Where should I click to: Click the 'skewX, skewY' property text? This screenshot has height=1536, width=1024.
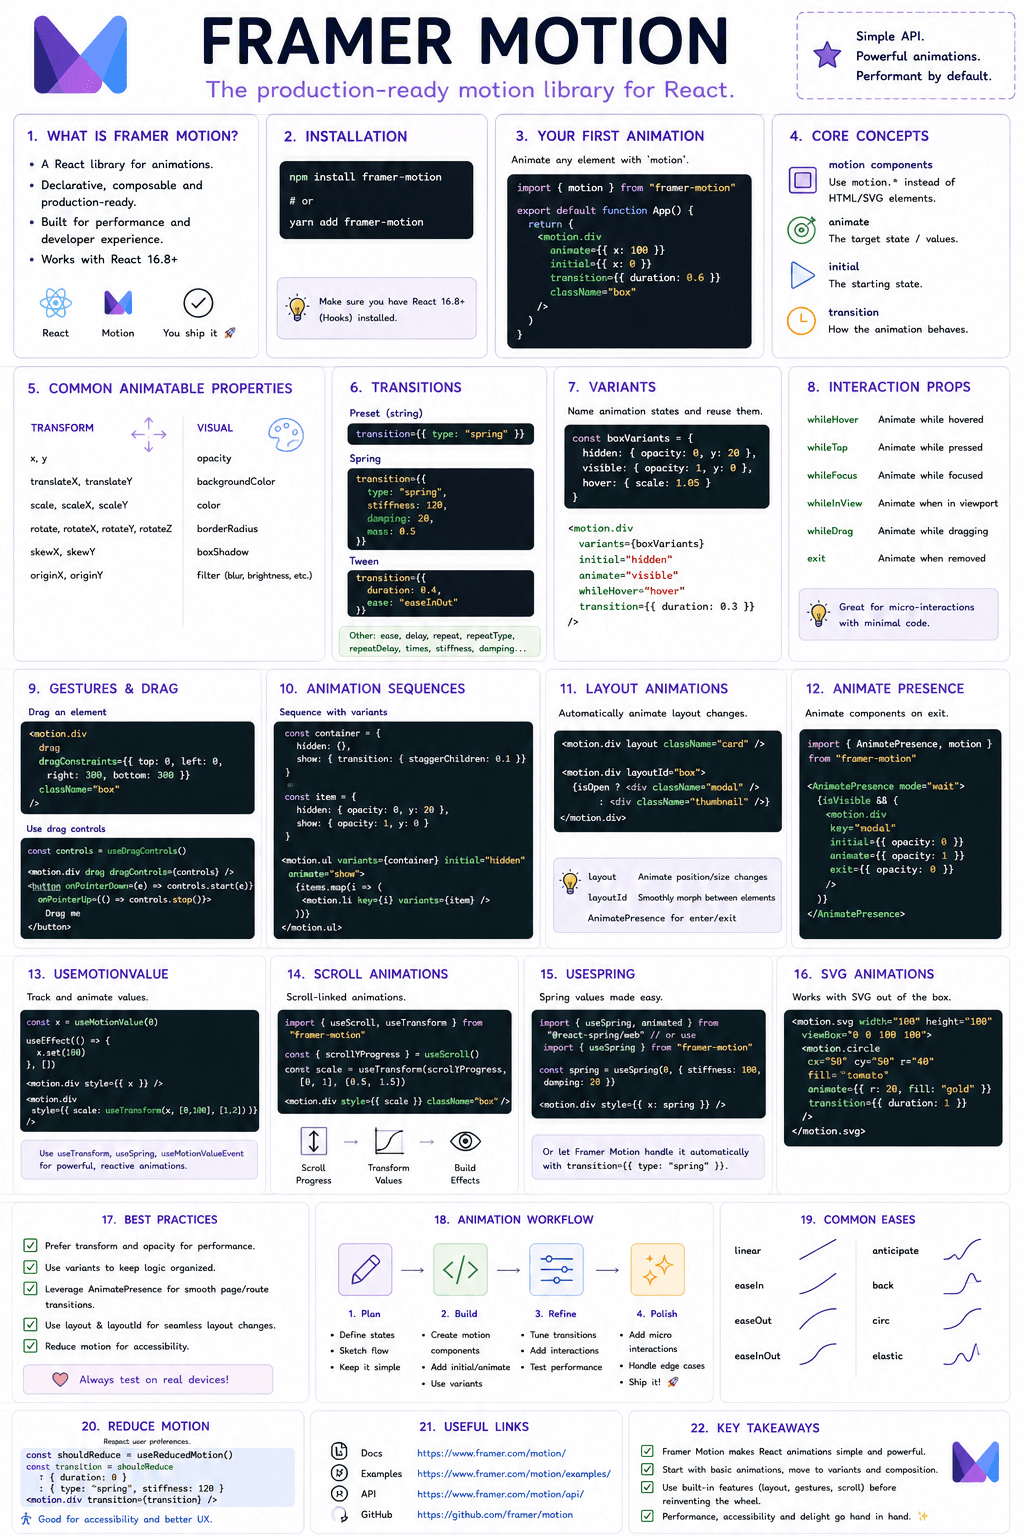[63, 552]
